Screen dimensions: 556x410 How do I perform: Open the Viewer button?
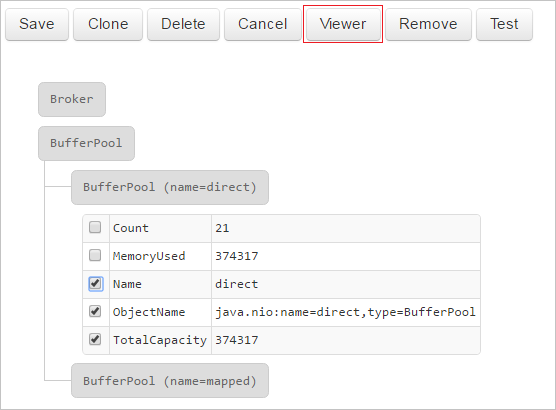point(343,24)
